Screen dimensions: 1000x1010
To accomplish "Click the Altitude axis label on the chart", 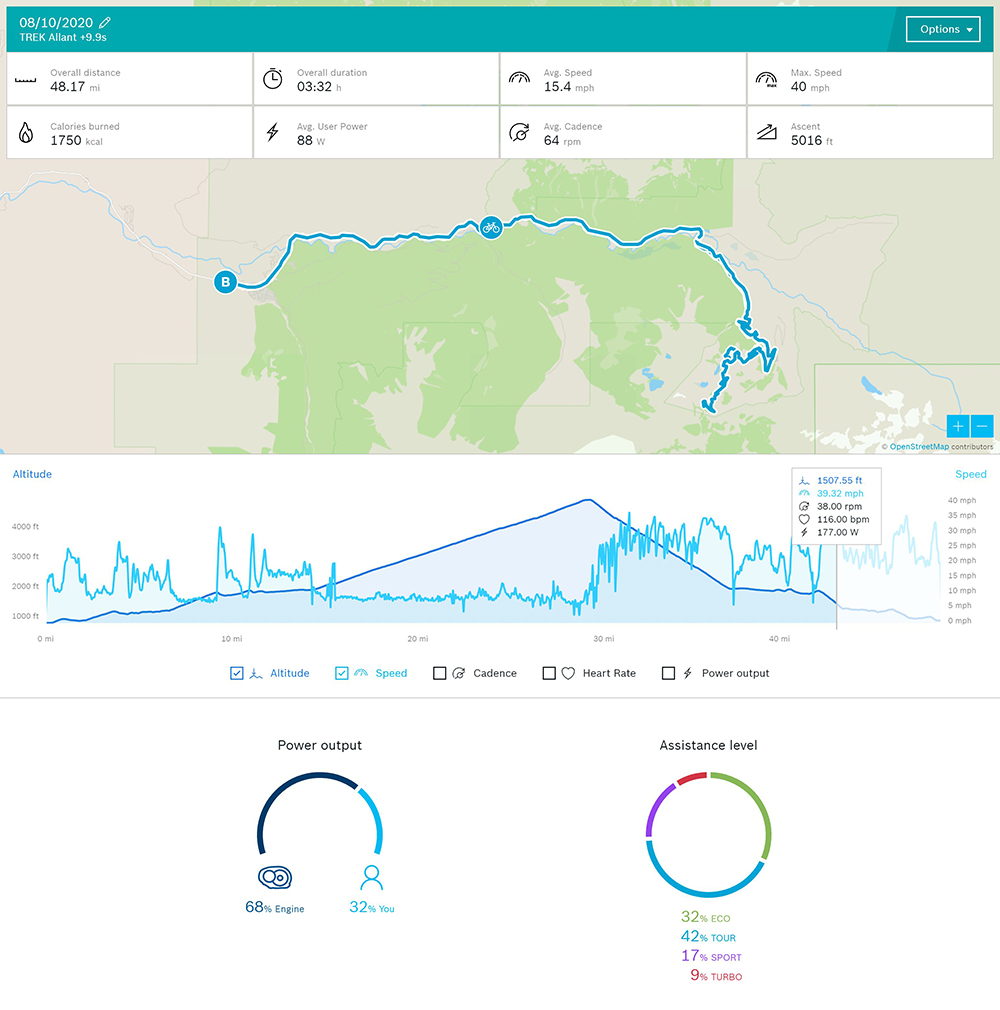I will pyautogui.click(x=32, y=474).
